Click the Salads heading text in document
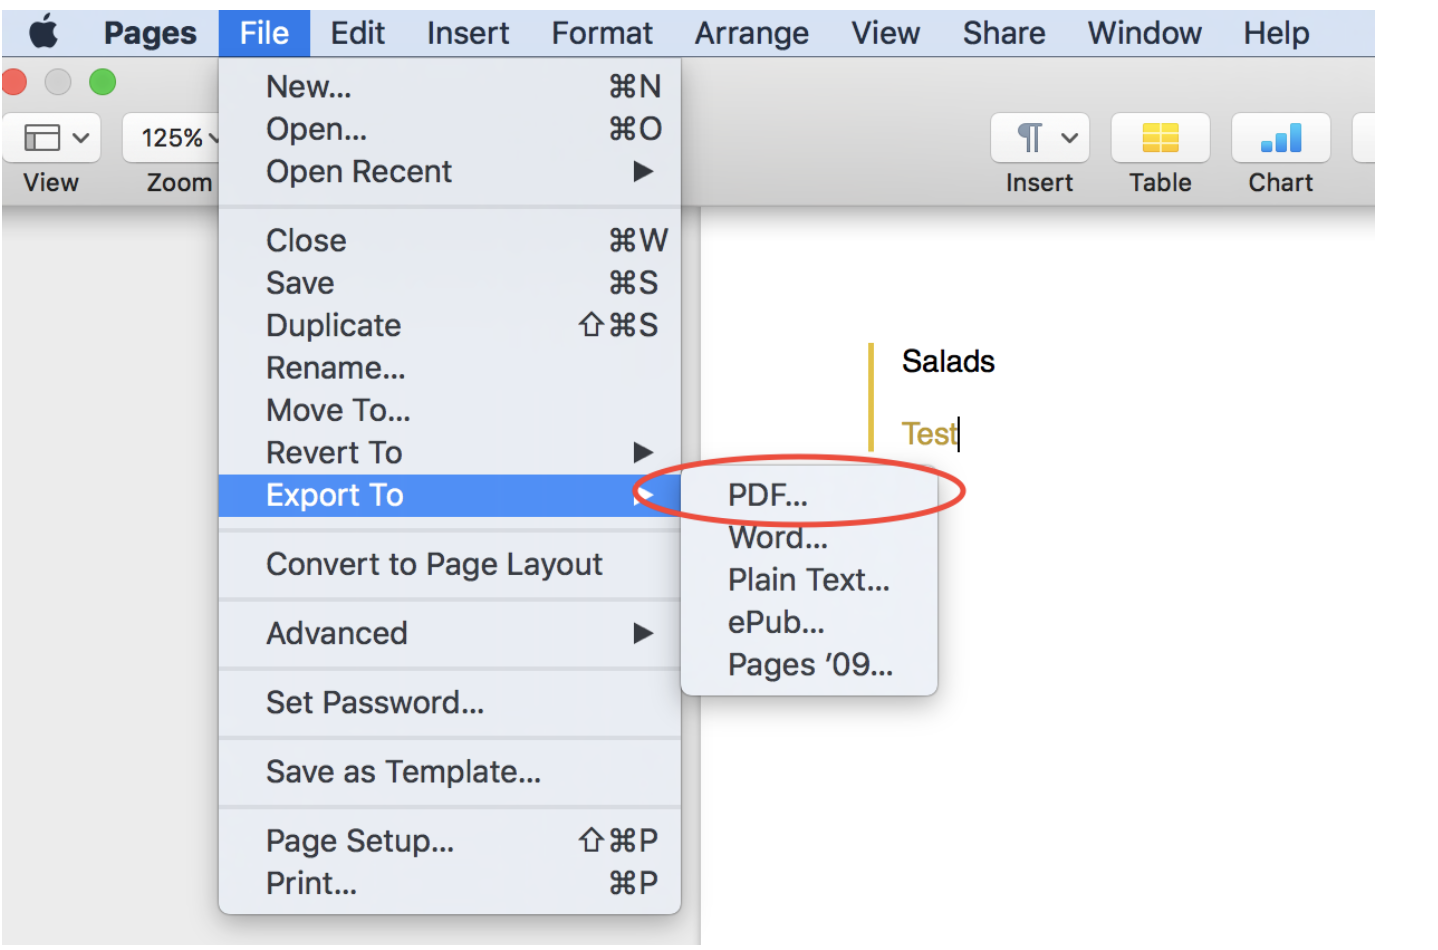1438x950 pixels. click(x=948, y=361)
